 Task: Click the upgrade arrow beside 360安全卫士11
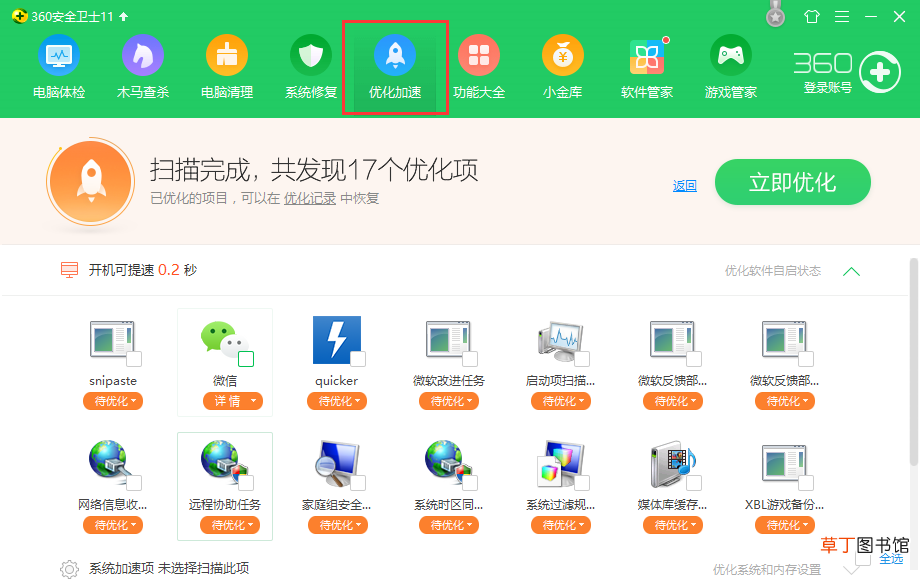point(123,16)
